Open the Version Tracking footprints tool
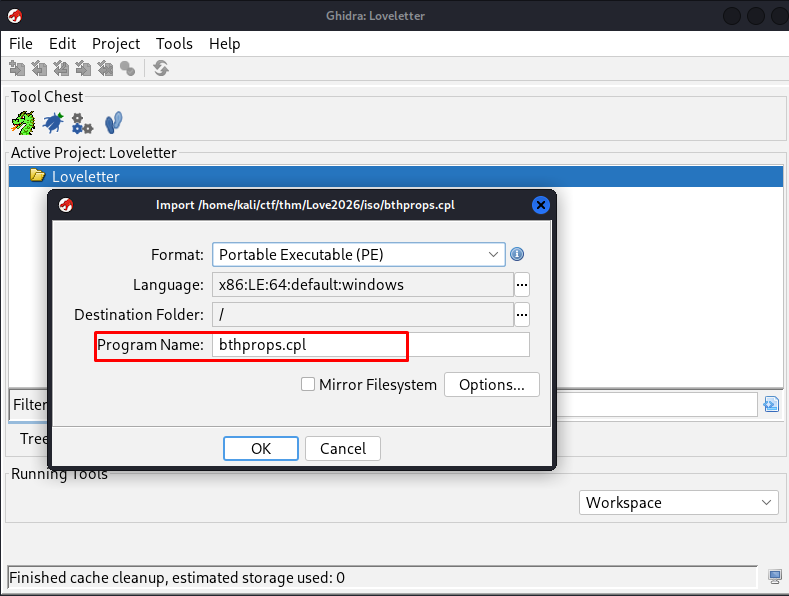The image size is (789, 596). click(x=113, y=123)
